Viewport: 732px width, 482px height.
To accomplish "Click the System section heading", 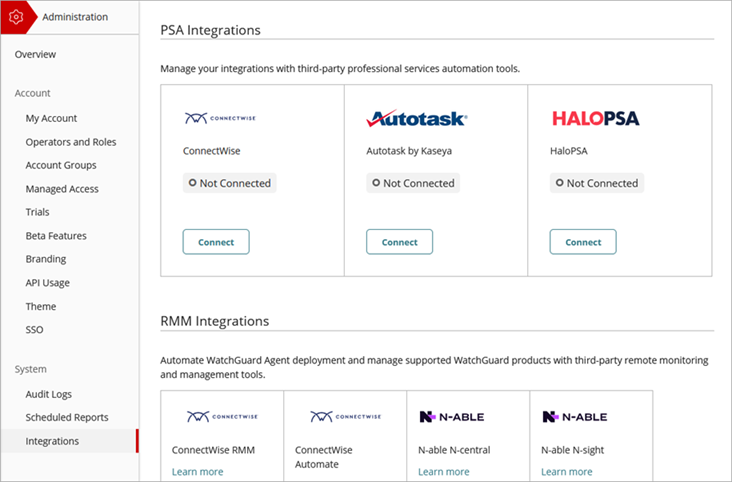I will tap(30, 369).
